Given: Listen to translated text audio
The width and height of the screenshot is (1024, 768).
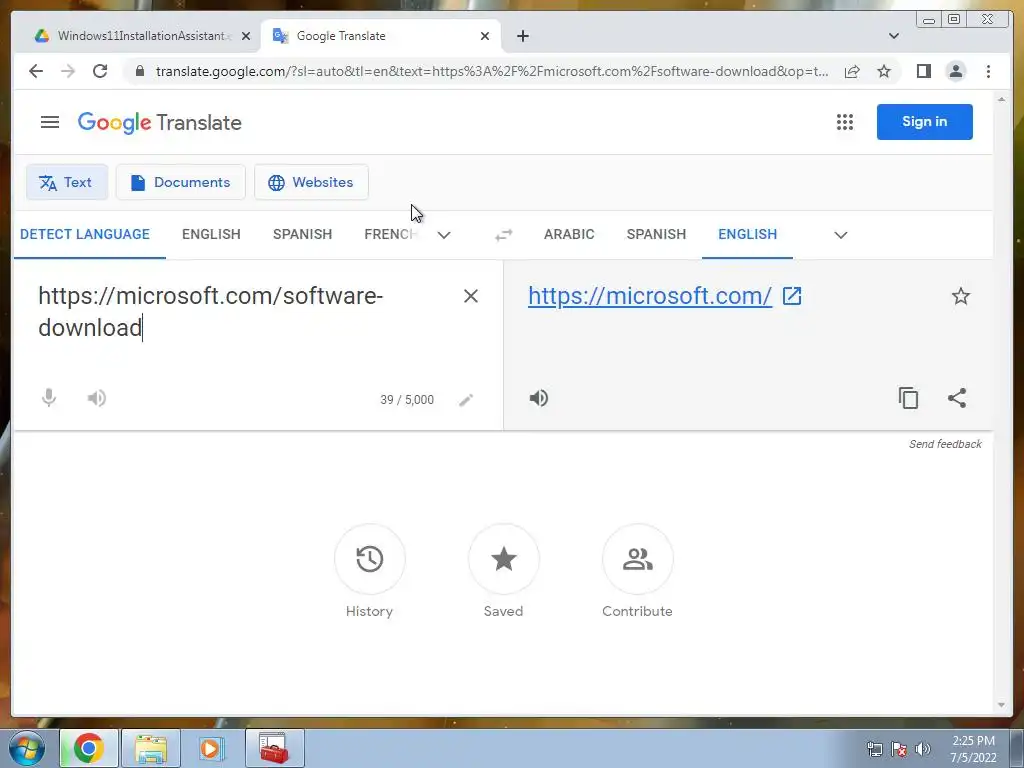Looking at the screenshot, I should (539, 398).
